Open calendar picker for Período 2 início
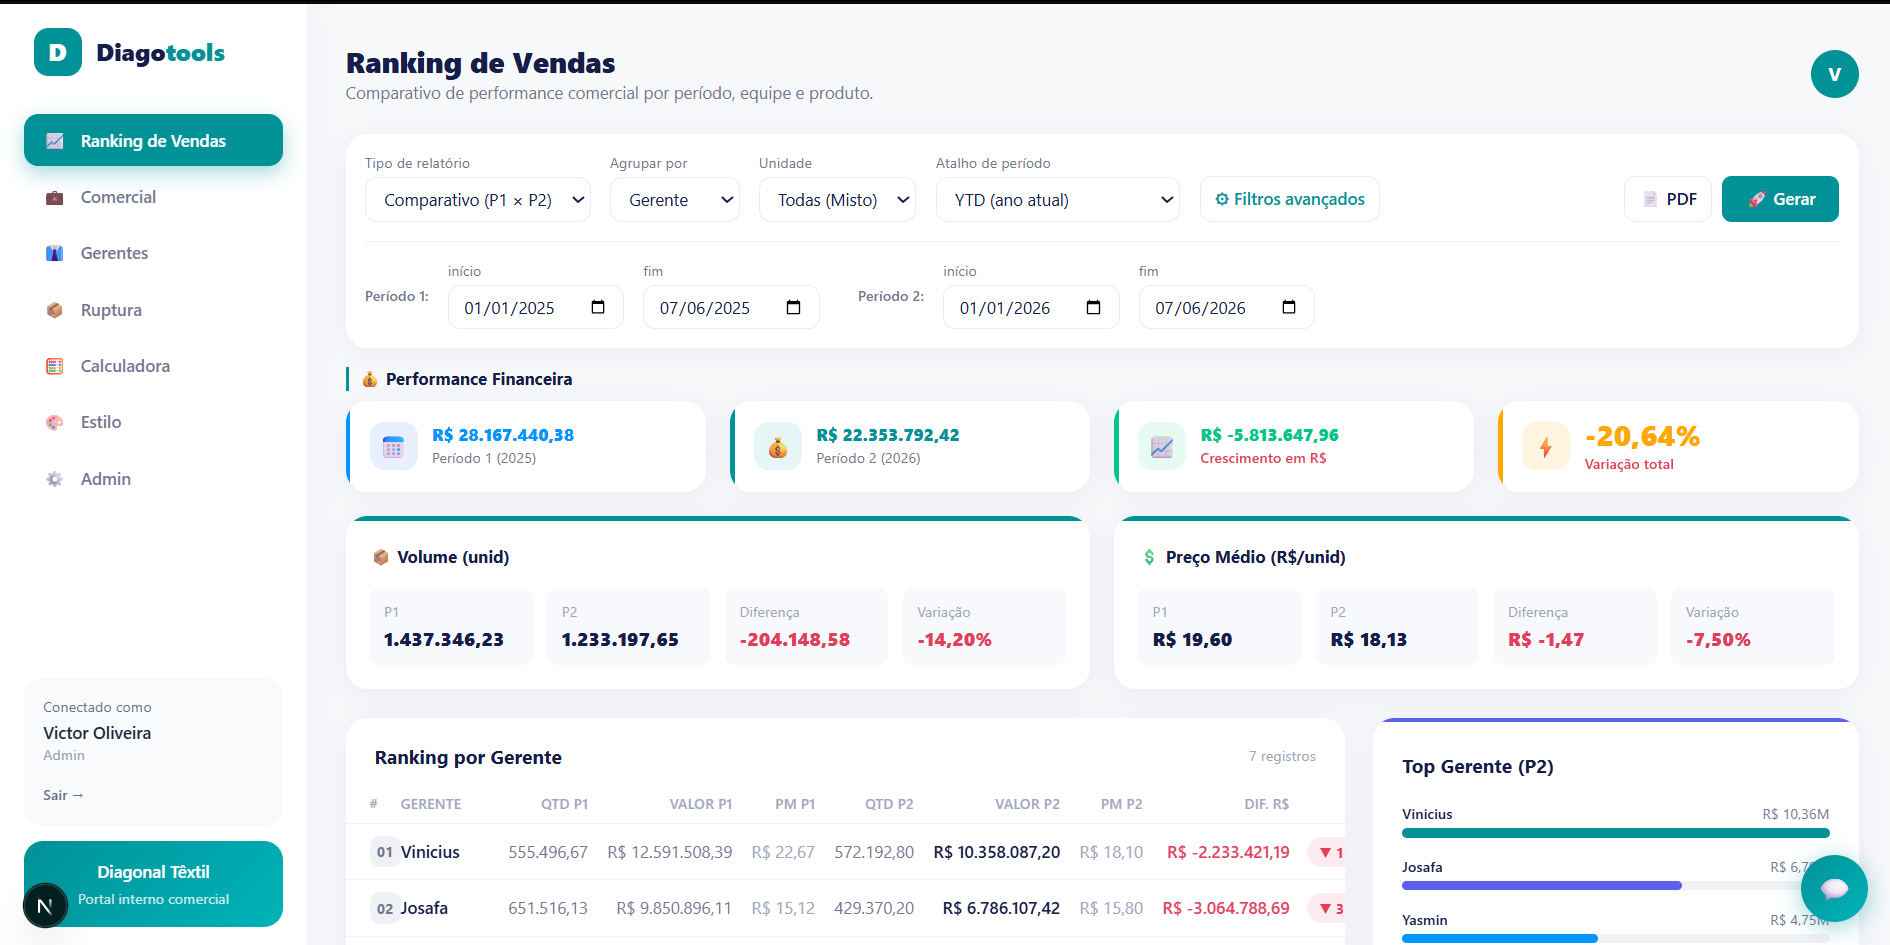Screen dimensions: 1890x945 point(1094,307)
